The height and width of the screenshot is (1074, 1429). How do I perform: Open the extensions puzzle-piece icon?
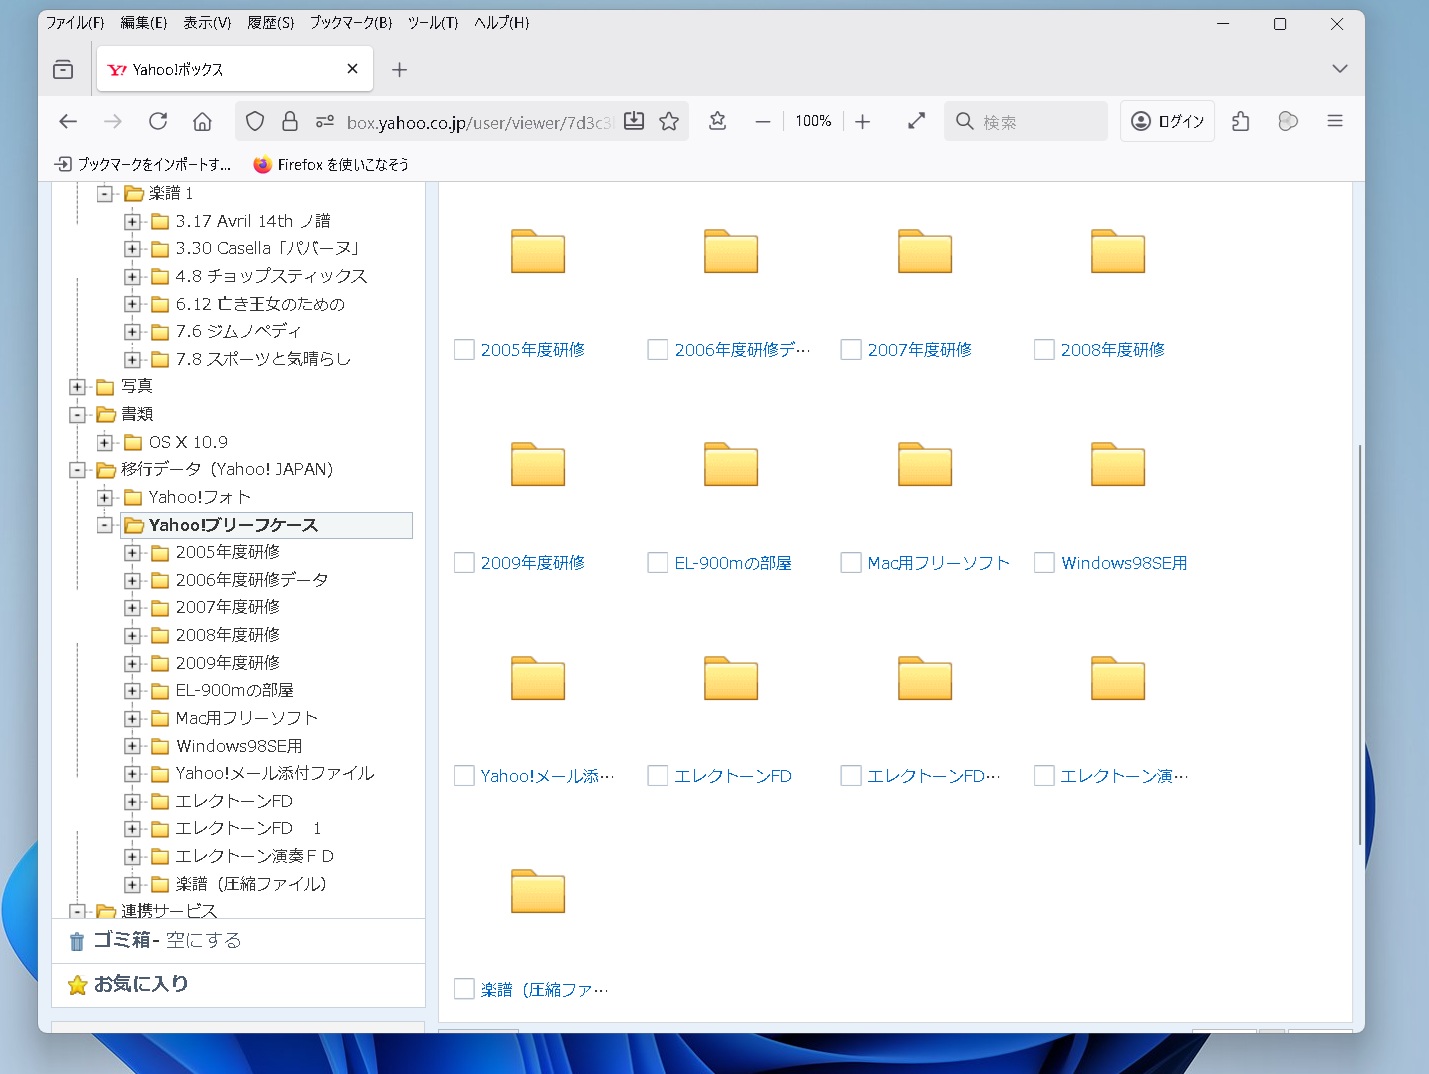tap(1240, 121)
